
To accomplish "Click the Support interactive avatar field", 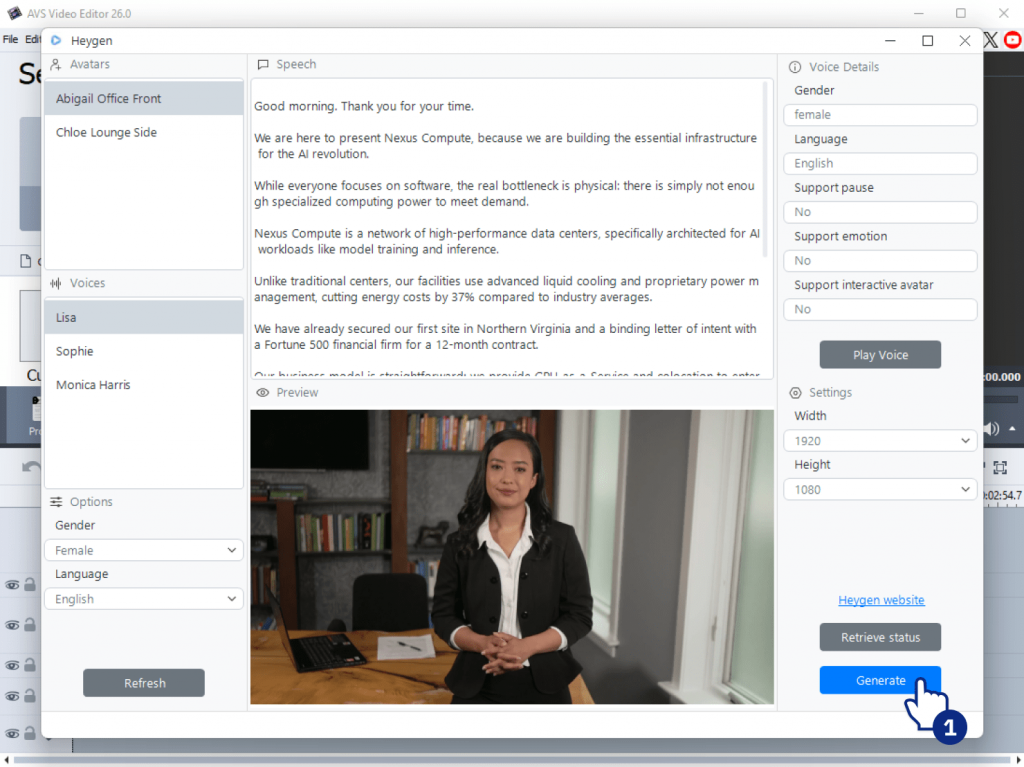I will [x=880, y=310].
